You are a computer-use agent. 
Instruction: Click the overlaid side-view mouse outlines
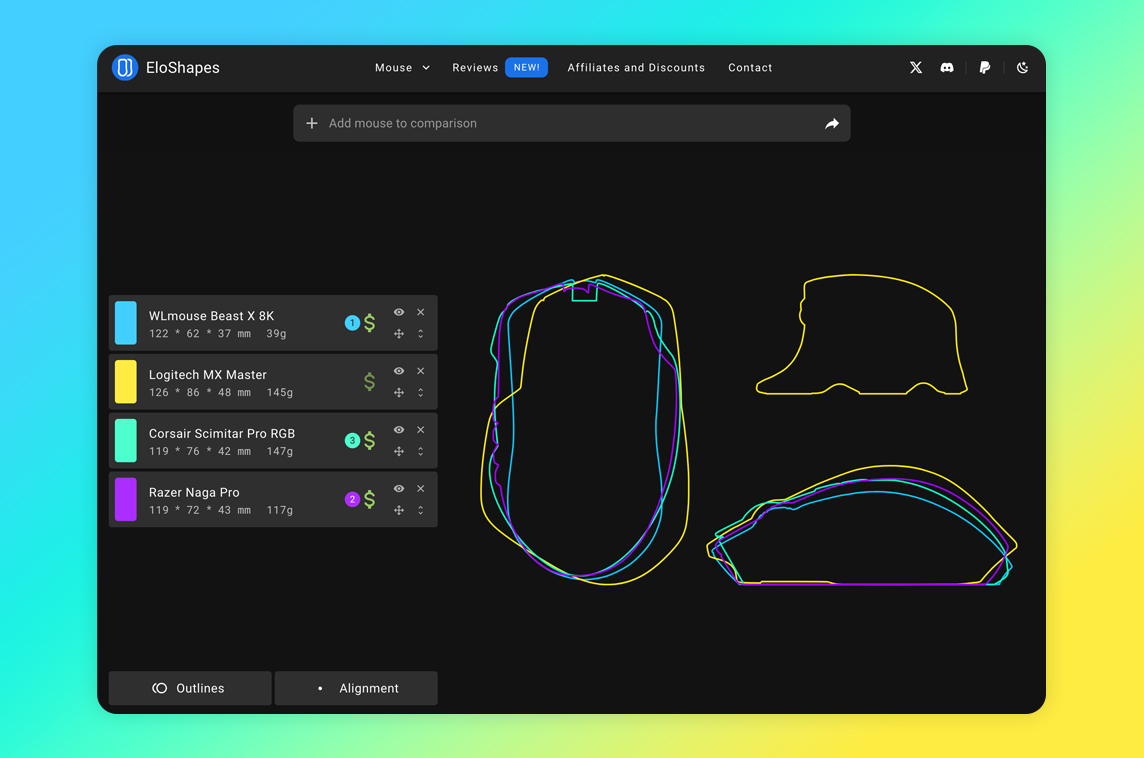pyautogui.click(x=862, y=525)
